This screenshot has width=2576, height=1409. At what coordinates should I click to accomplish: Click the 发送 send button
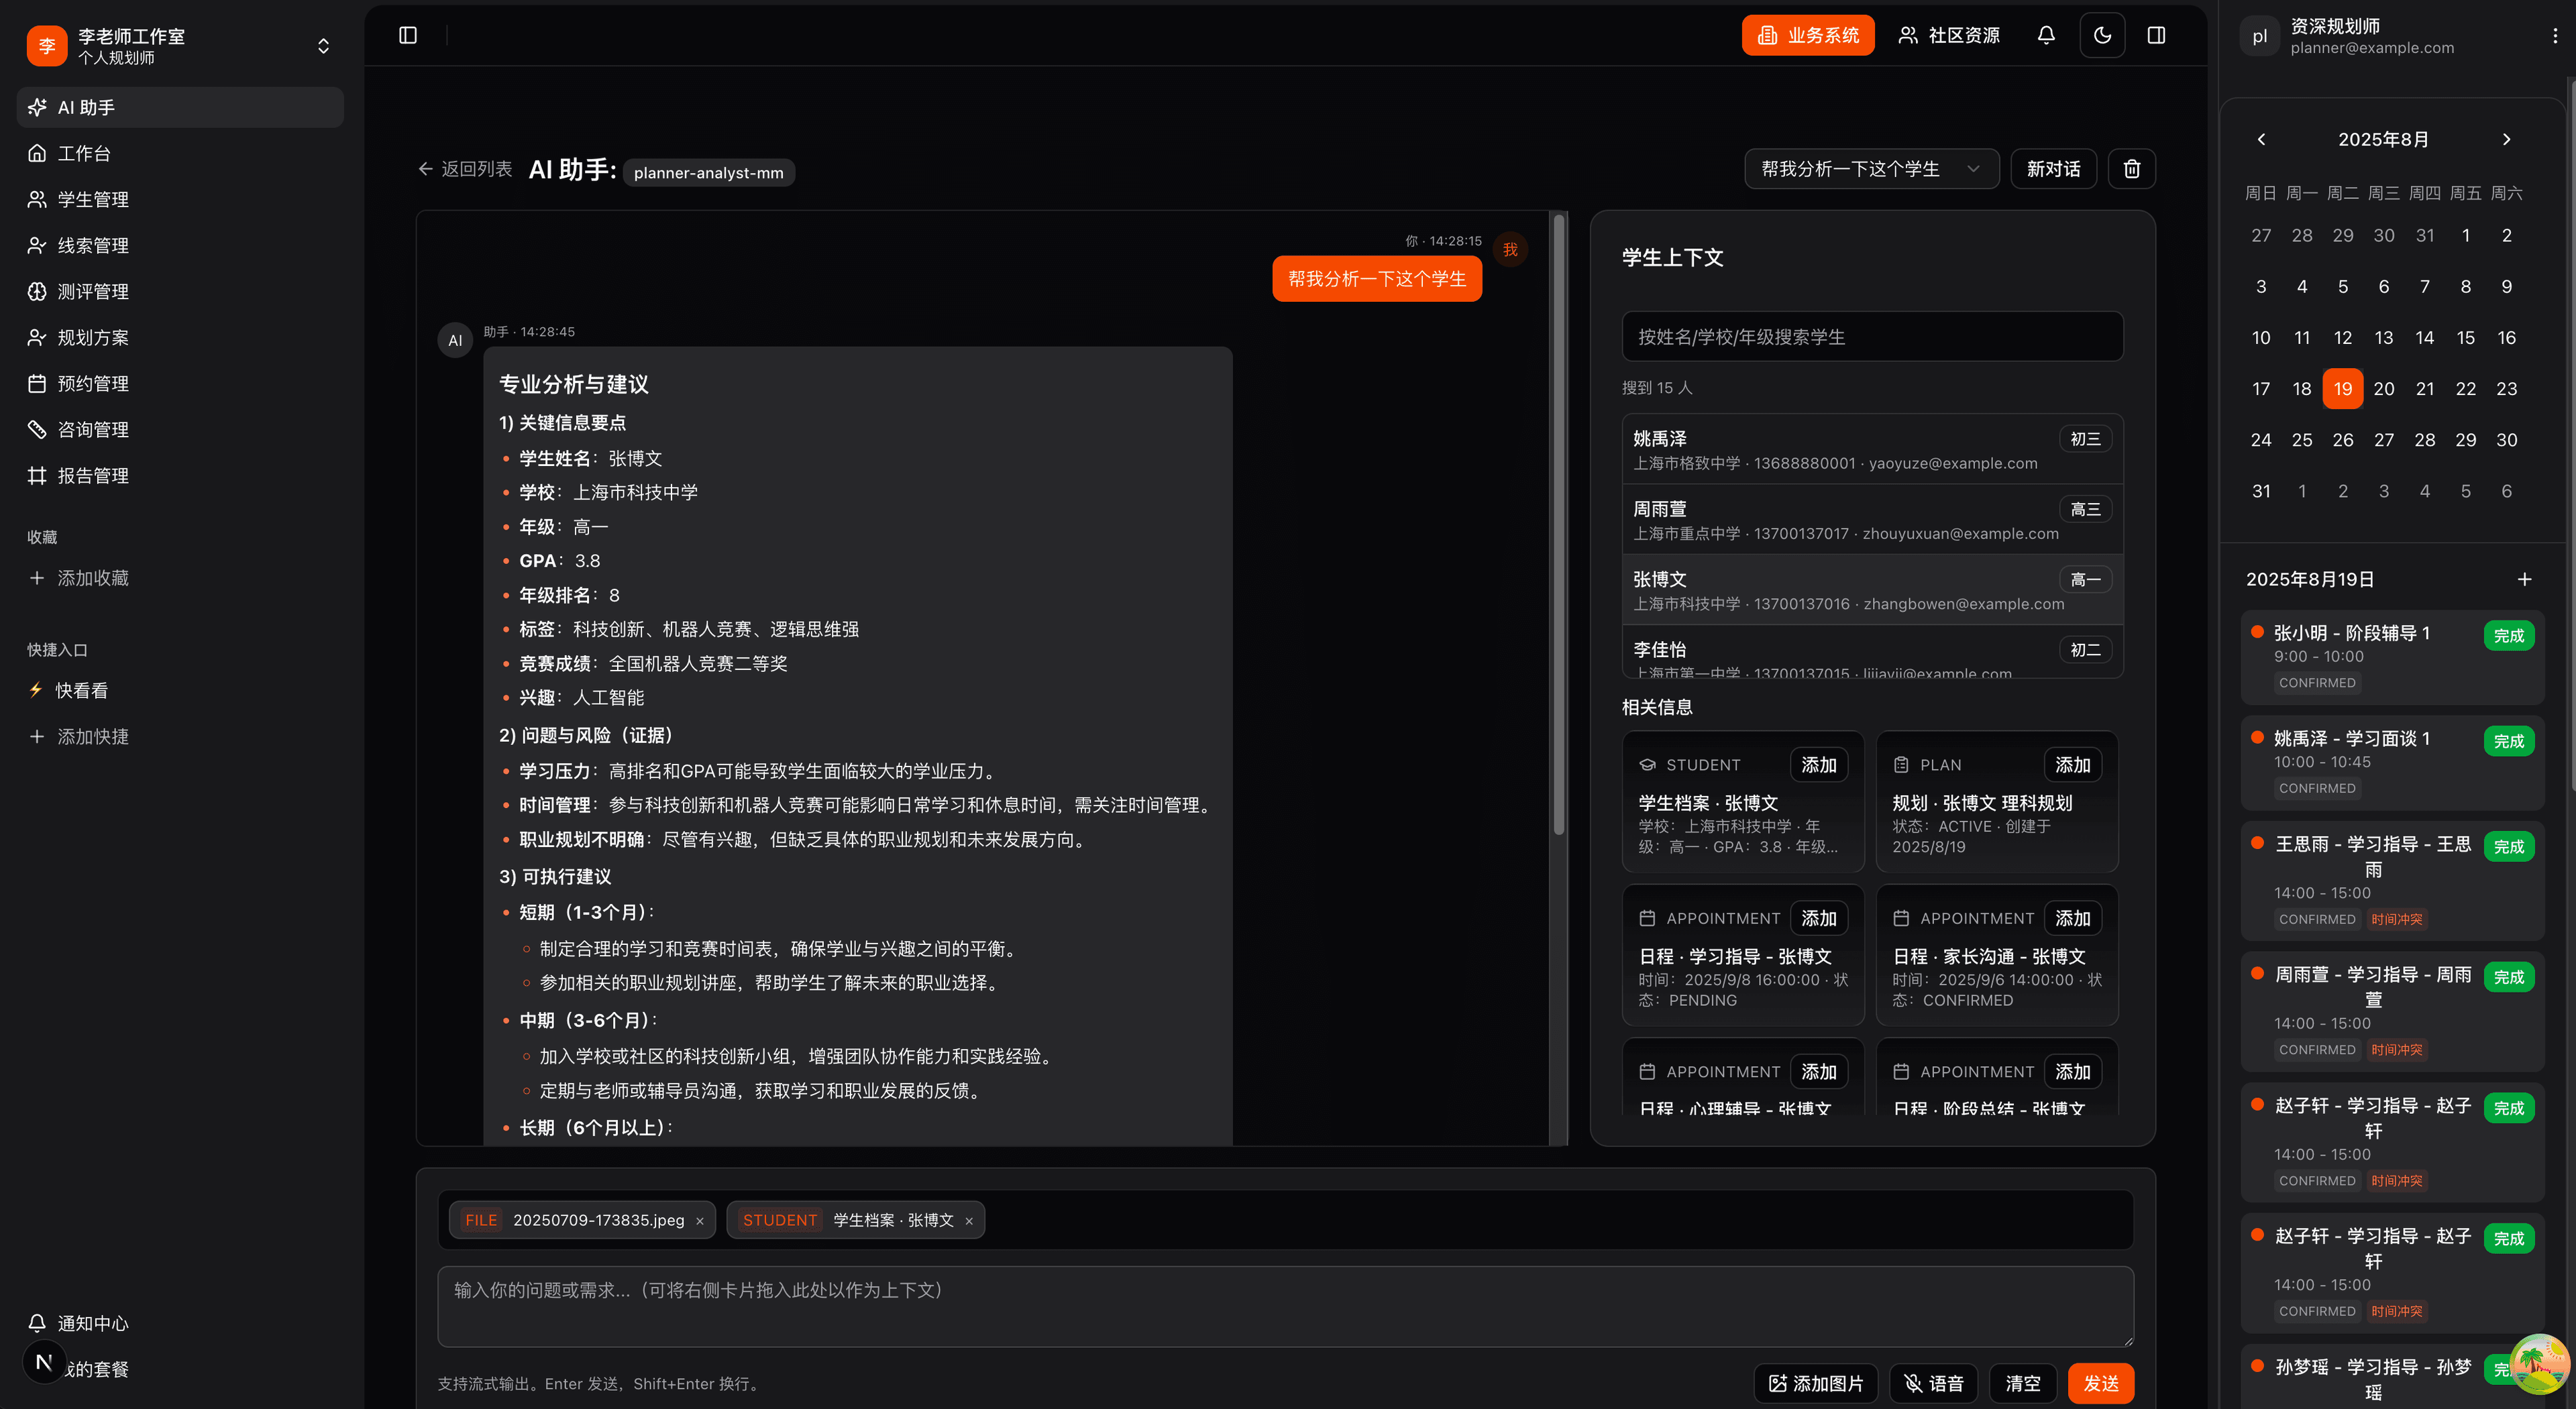(2100, 1383)
